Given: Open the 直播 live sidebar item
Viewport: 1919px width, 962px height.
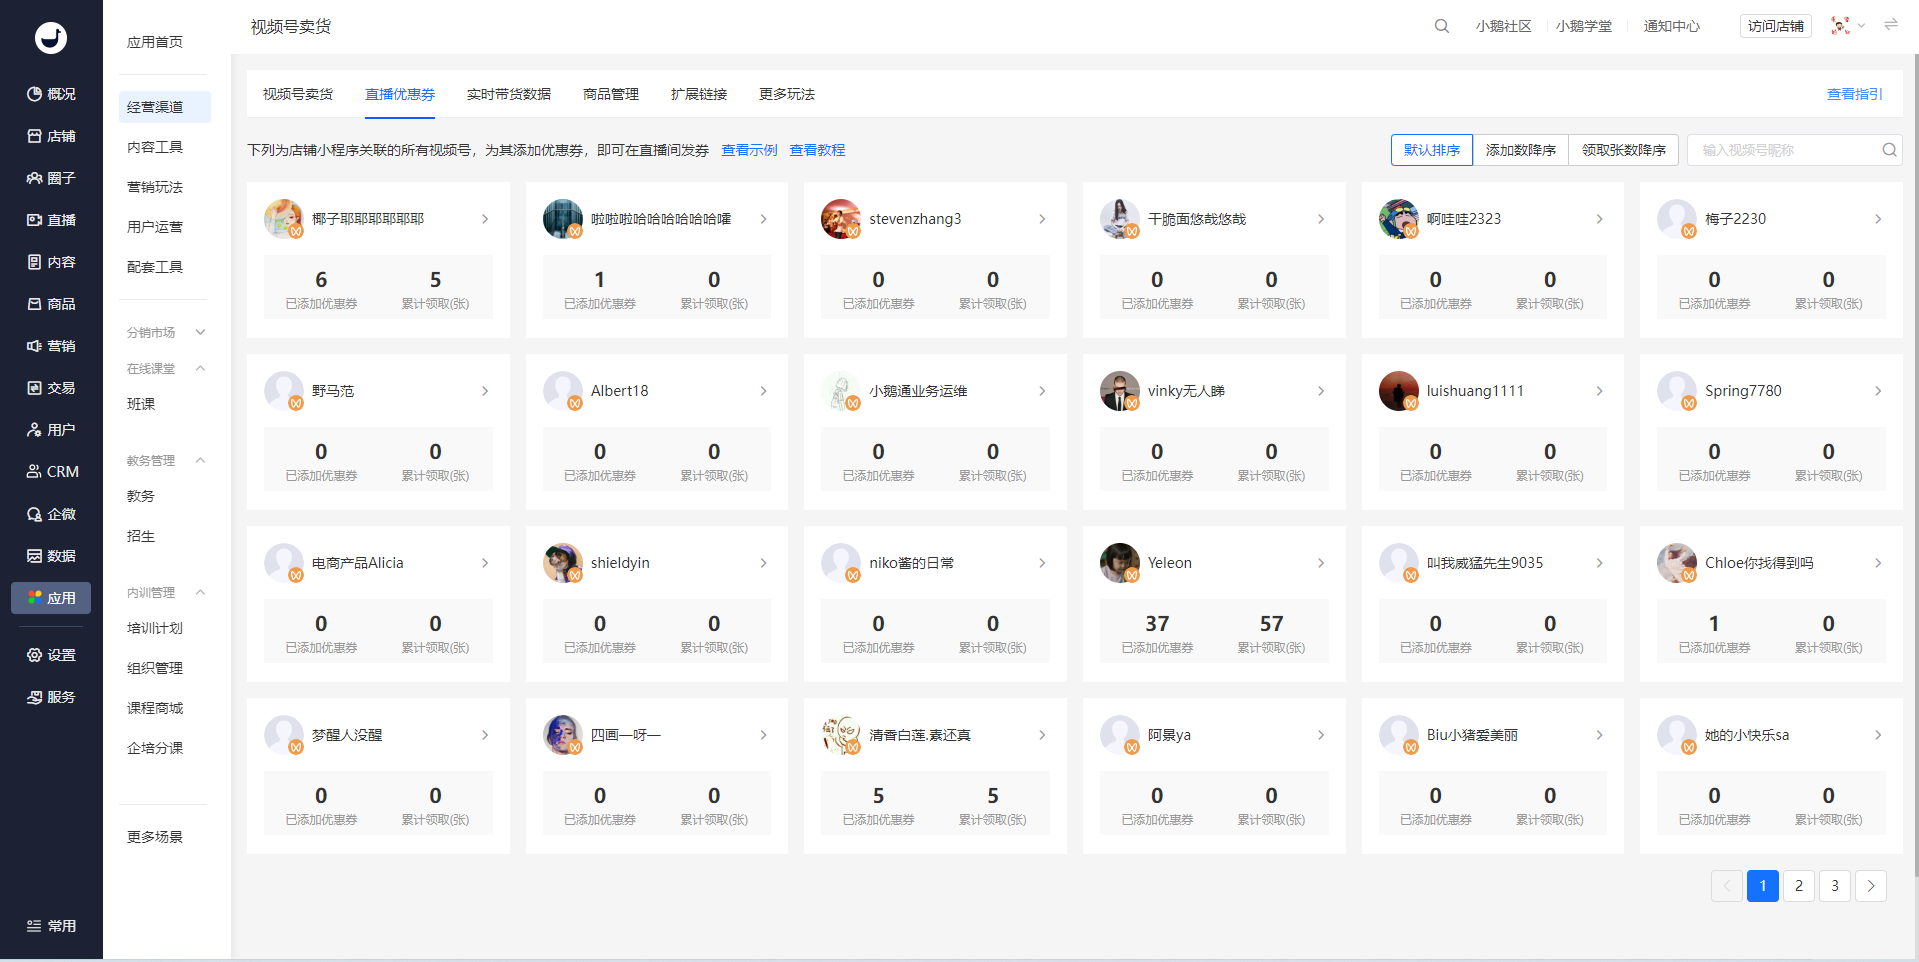Looking at the screenshot, I should 51,220.
